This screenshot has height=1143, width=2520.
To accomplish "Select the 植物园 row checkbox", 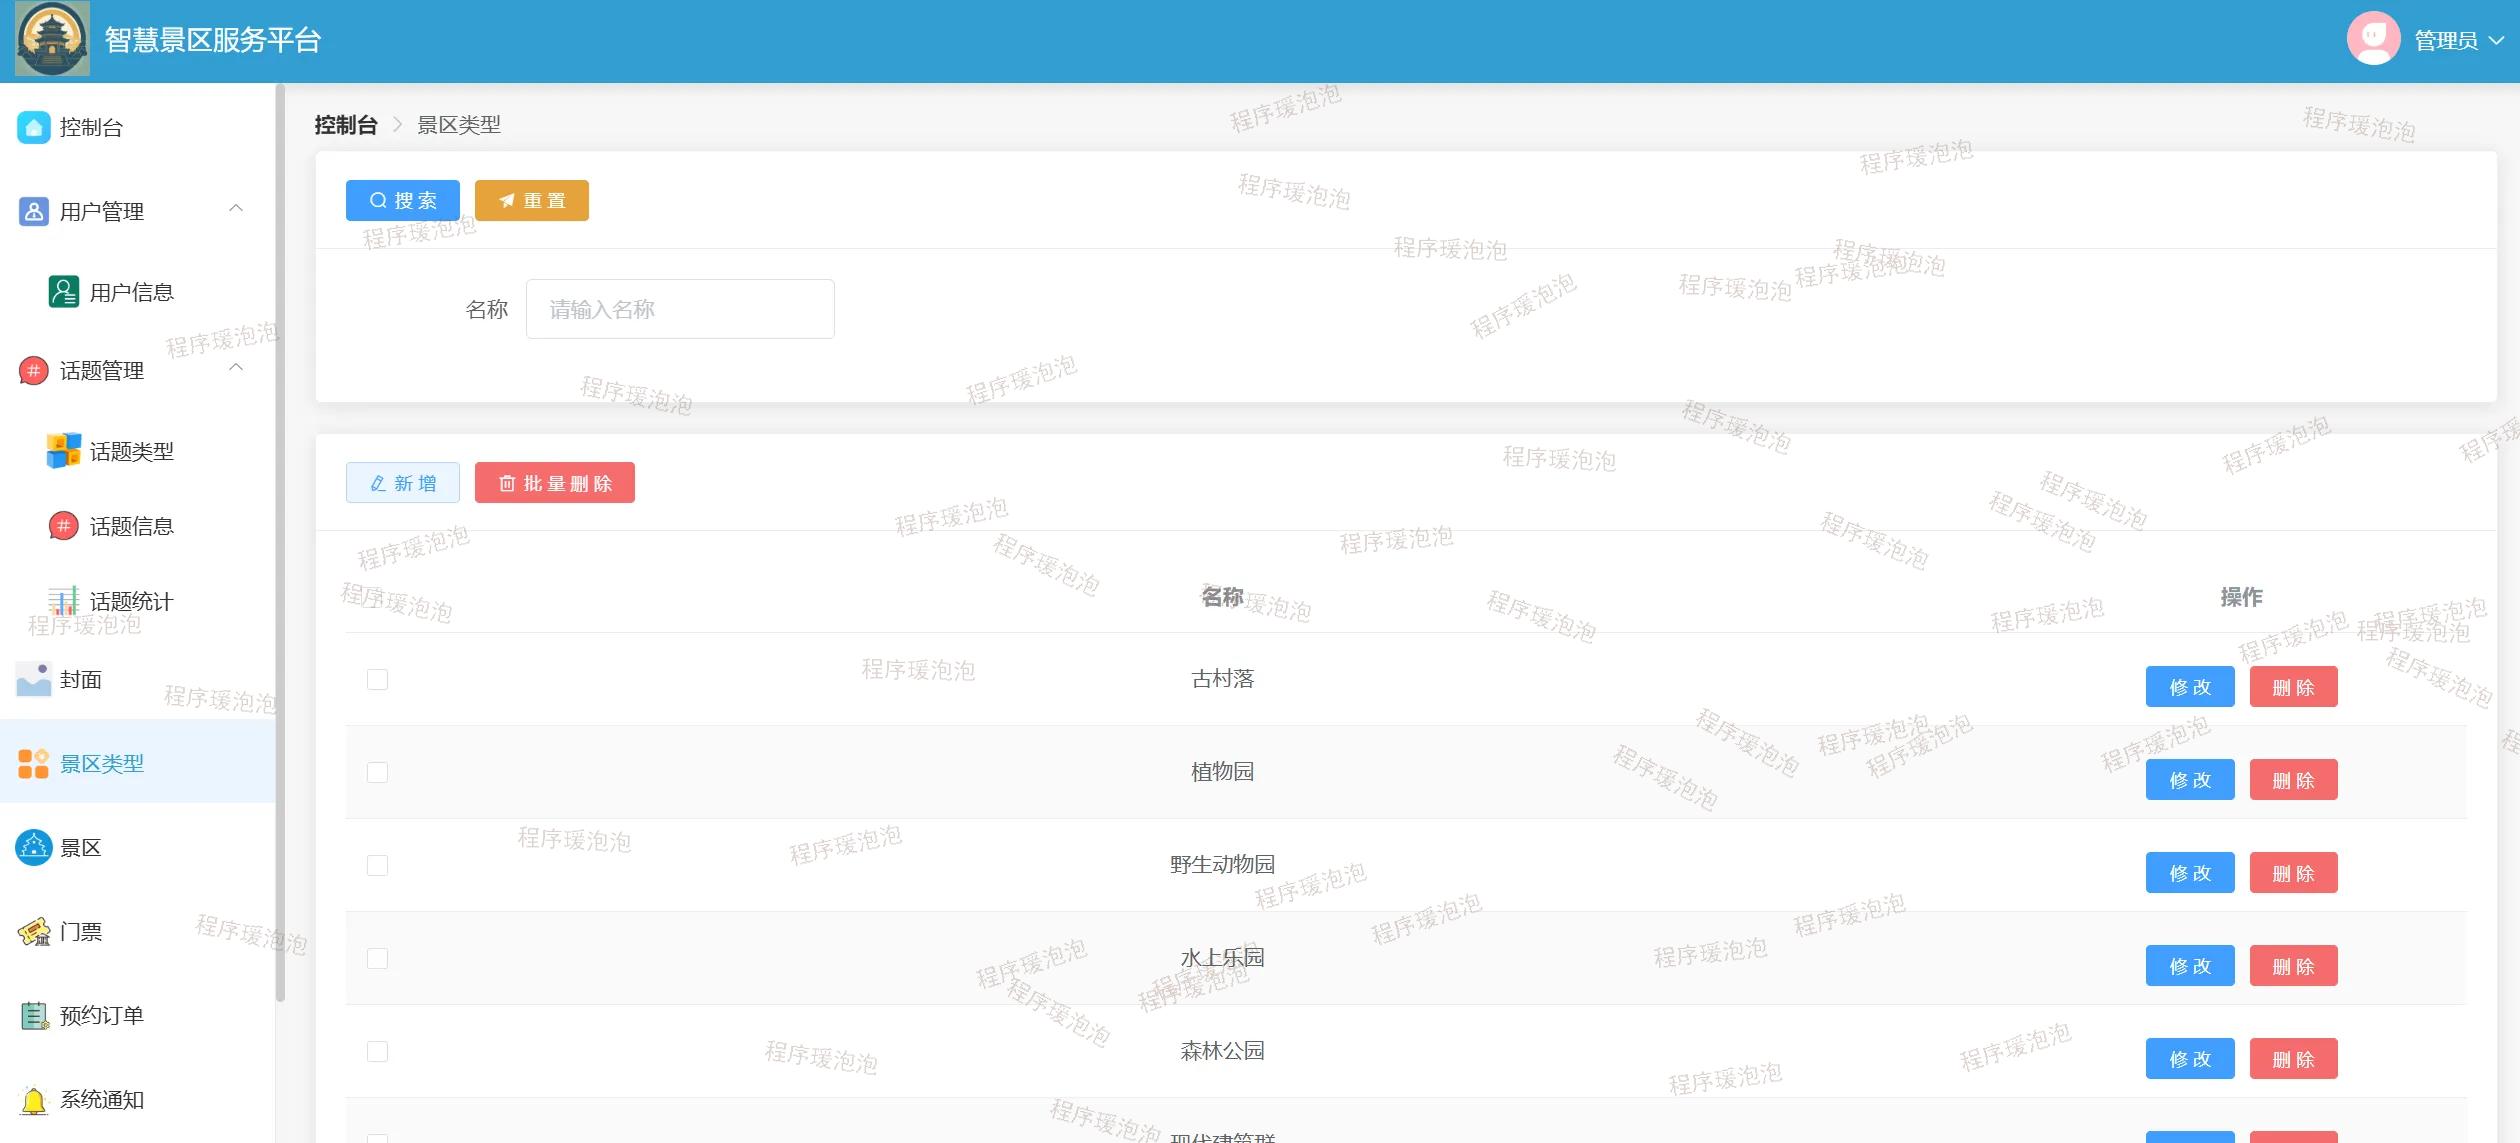I will point(377,773).
